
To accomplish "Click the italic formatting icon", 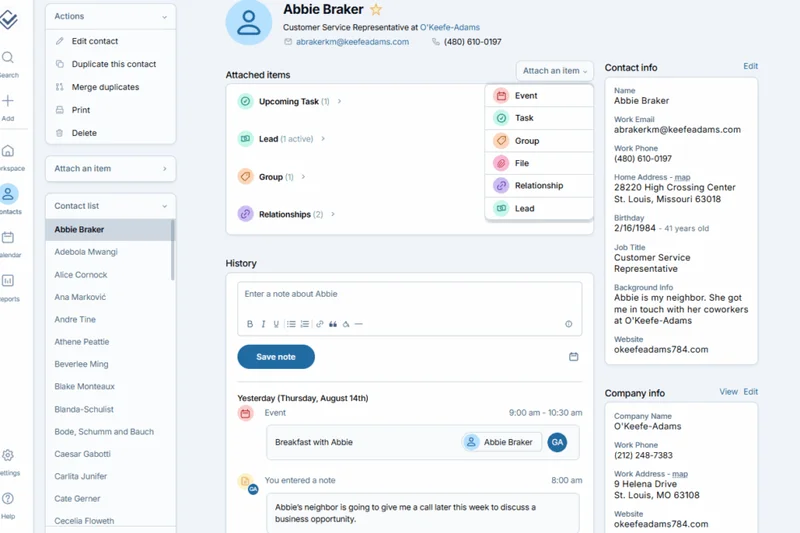I will point(263,324).
